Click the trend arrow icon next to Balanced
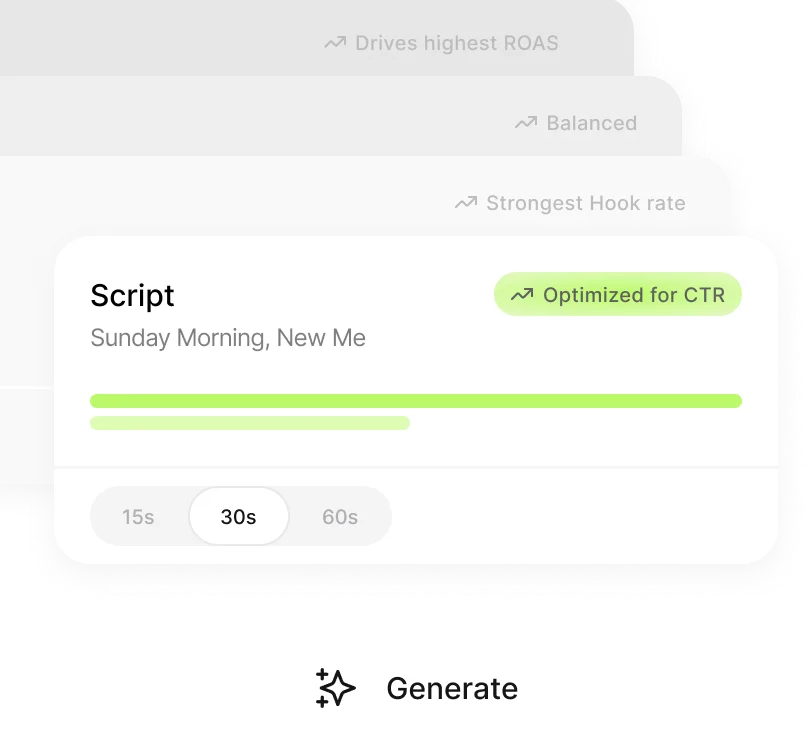Screen dimensions: 808x752 pyautogui.click(x=524, y=123)
